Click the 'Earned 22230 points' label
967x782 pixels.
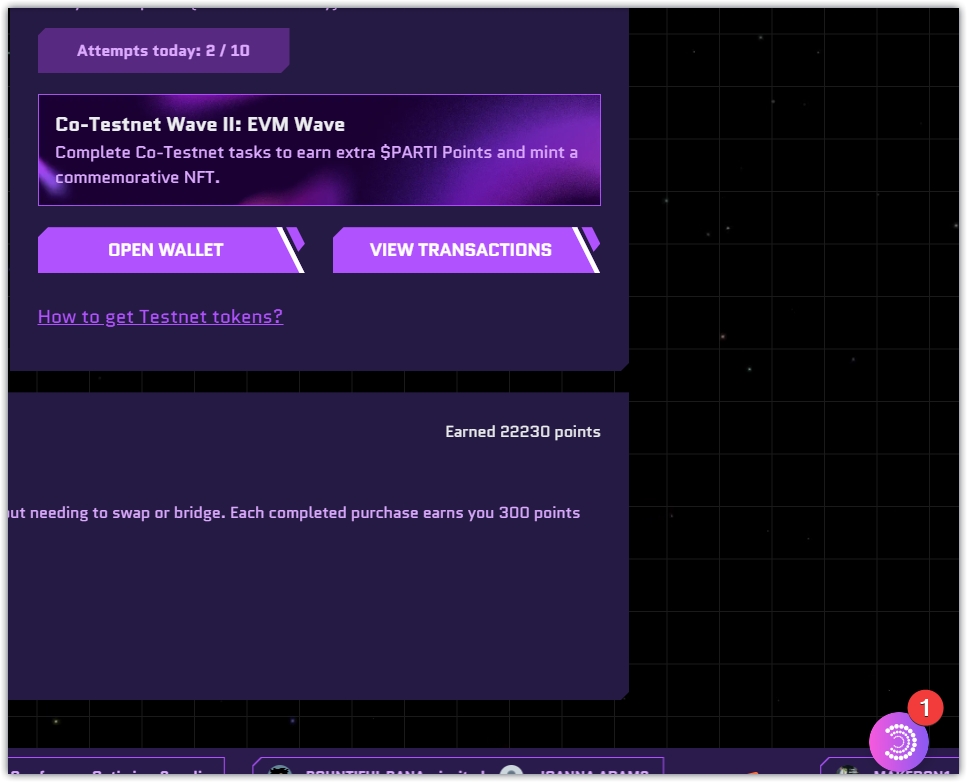522,432
